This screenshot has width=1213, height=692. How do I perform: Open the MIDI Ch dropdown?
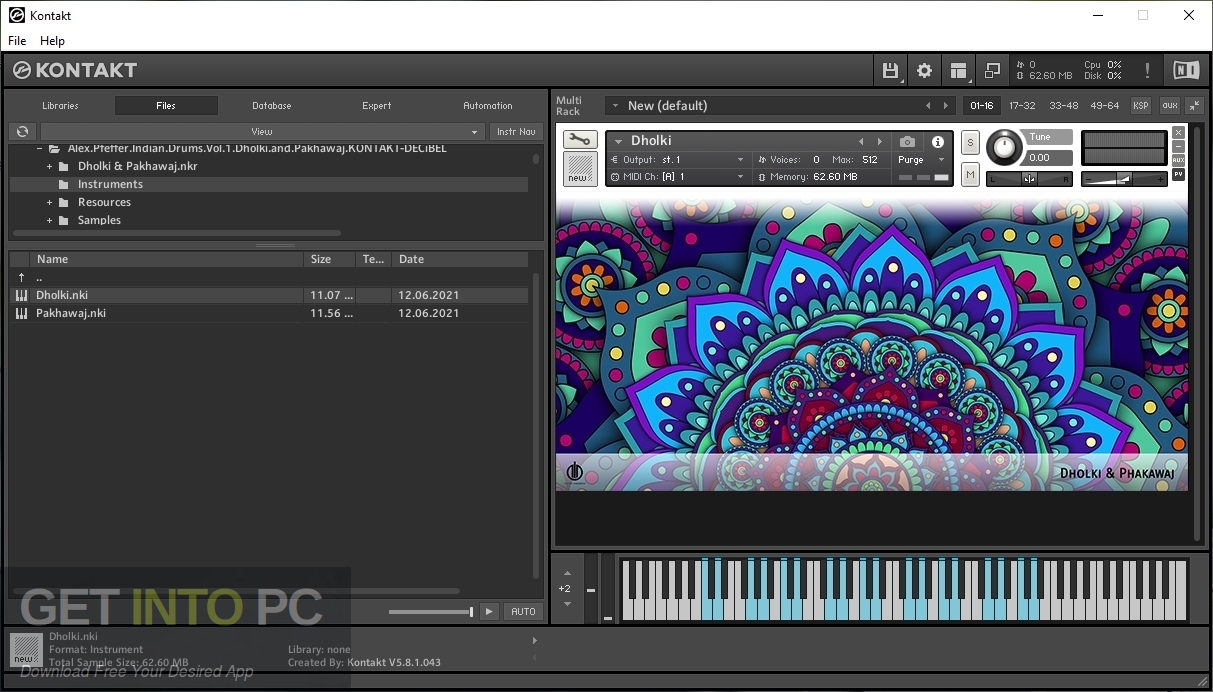point(677,177)
